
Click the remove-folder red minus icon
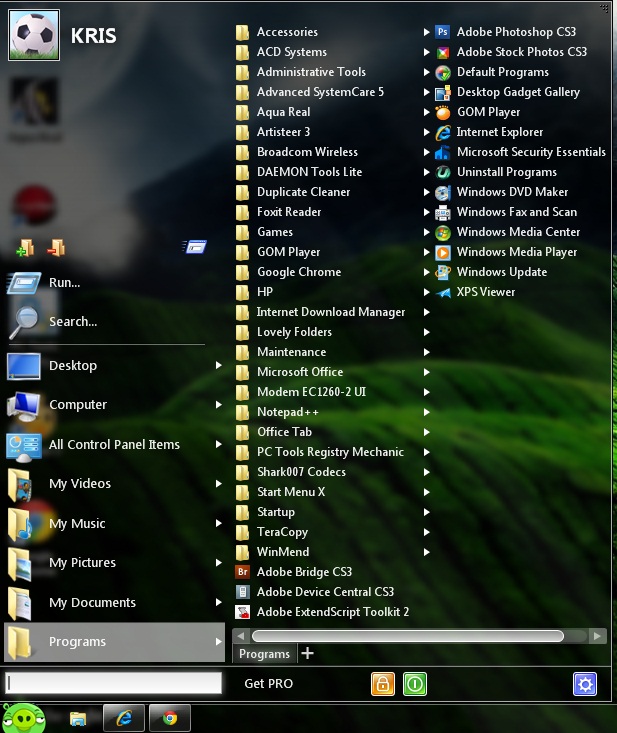(x=57, y=248)
